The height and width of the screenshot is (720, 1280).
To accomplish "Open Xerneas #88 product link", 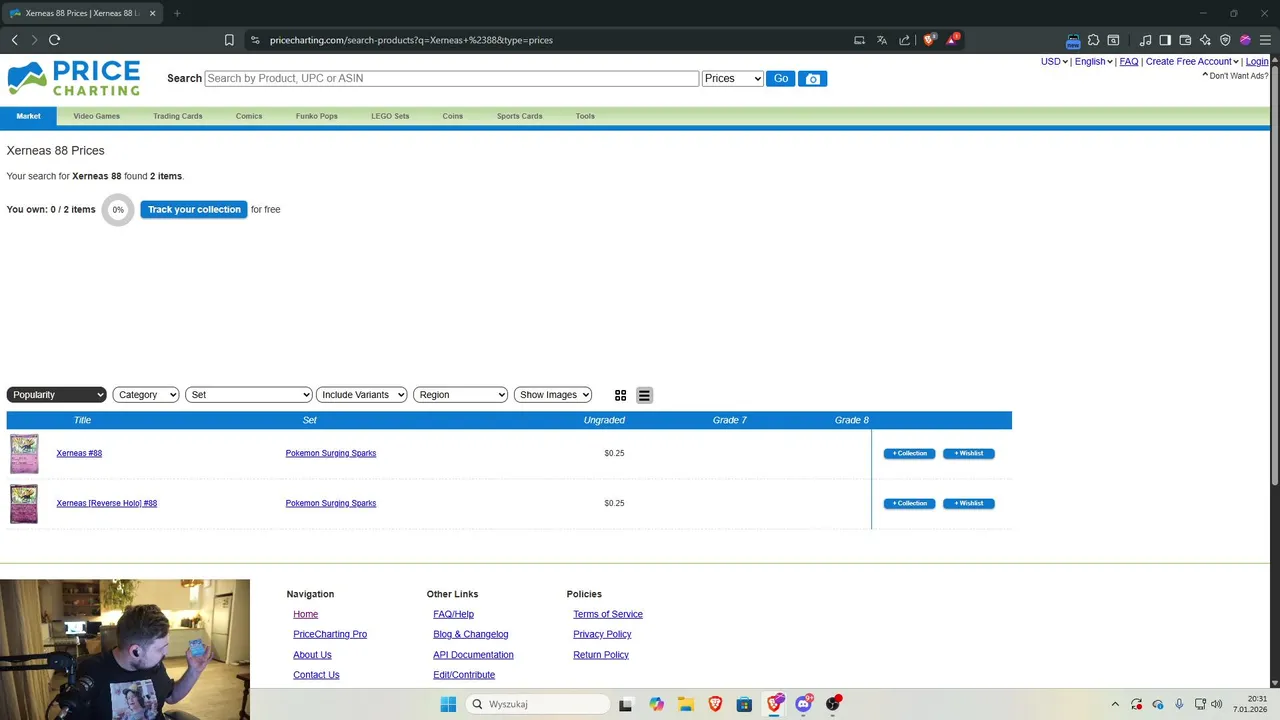I will (79, 453).
